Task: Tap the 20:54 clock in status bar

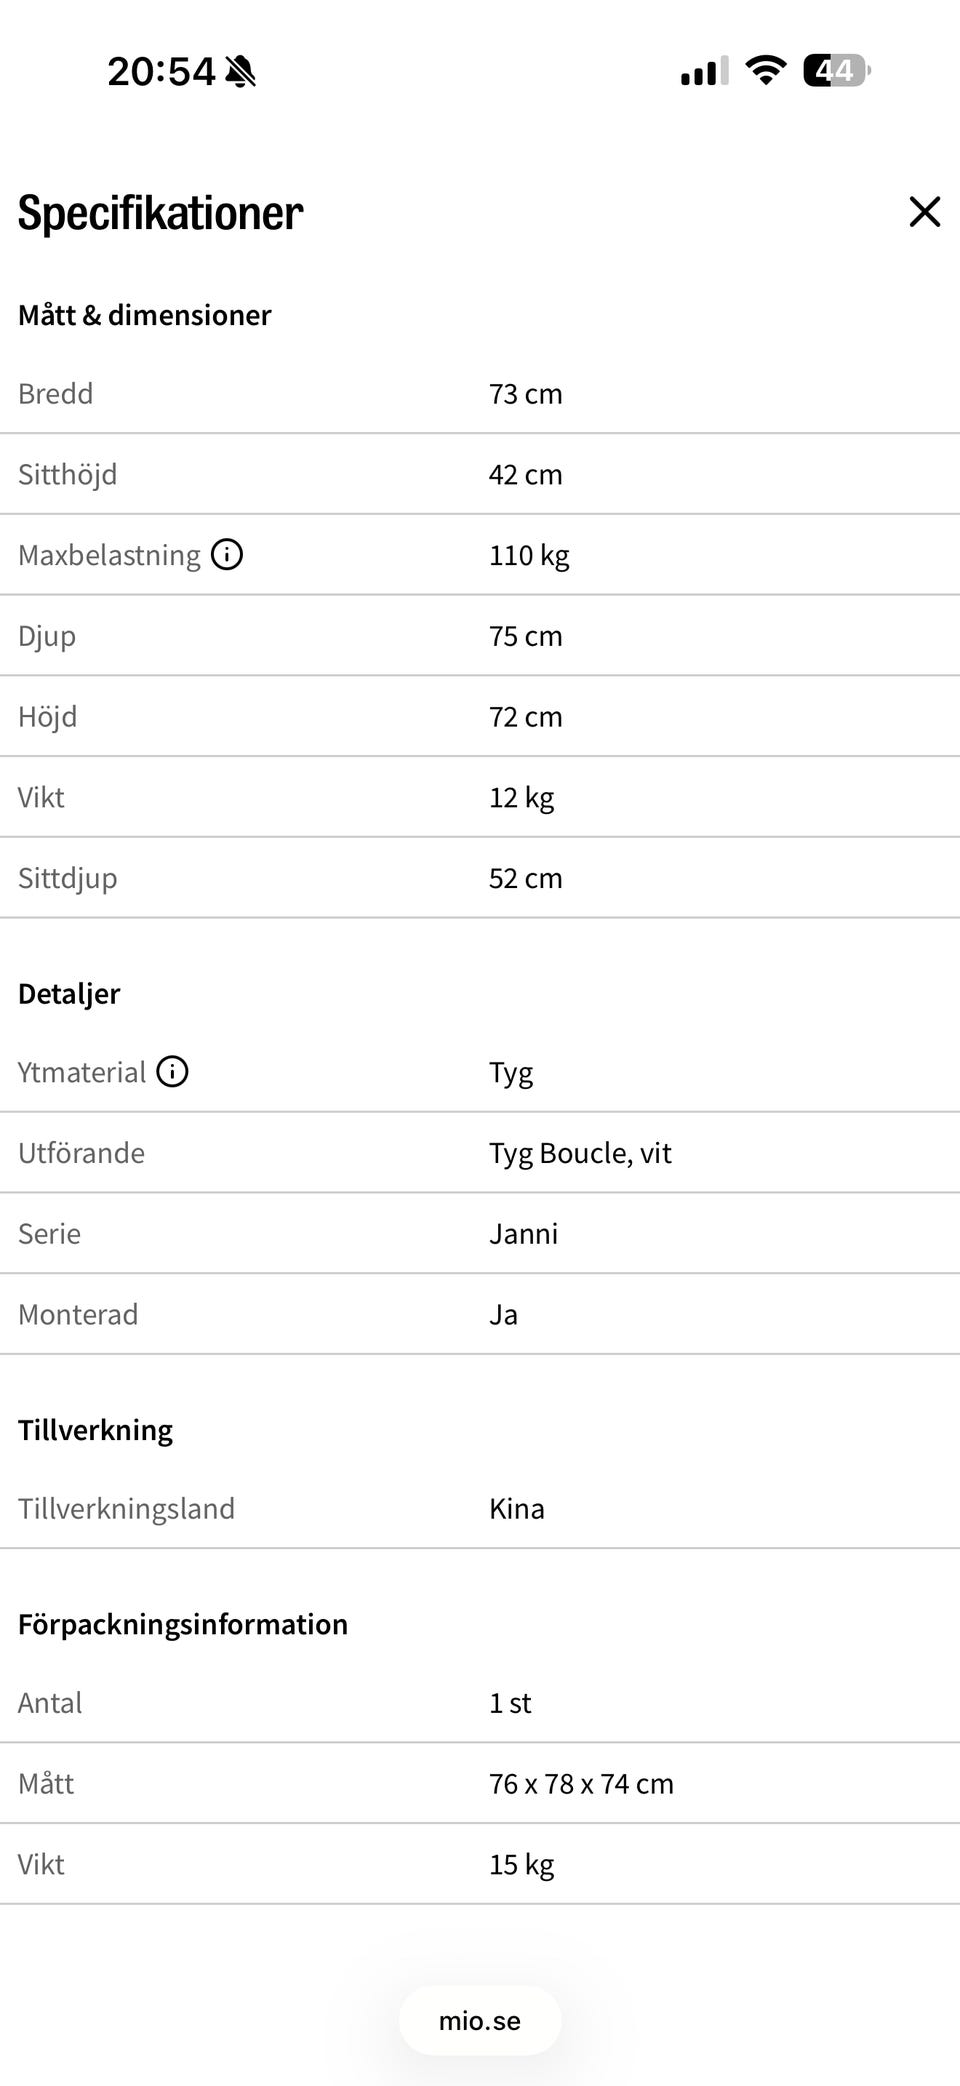Action: tap(161, 72)
